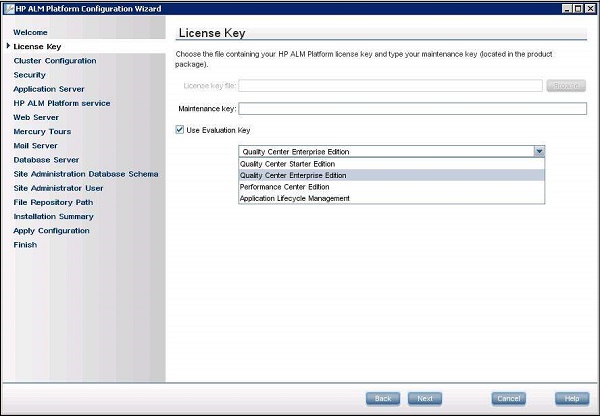Open Help for the wizard
600x416 pixels.
572,399
